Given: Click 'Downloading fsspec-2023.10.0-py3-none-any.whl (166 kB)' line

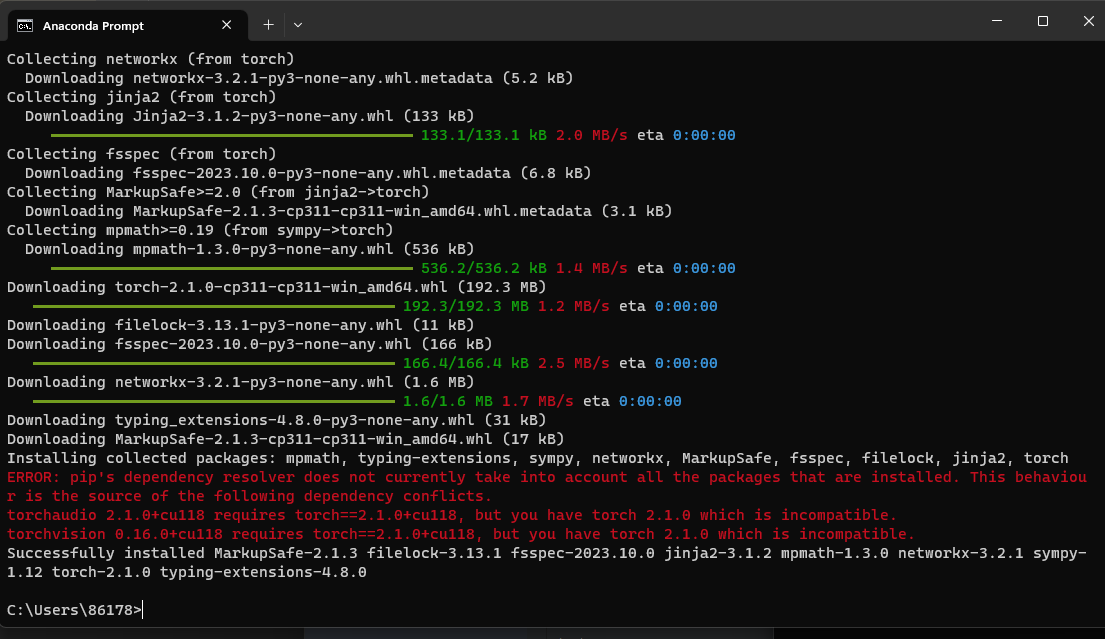Looking at the screenshot, I should (249, 345).
